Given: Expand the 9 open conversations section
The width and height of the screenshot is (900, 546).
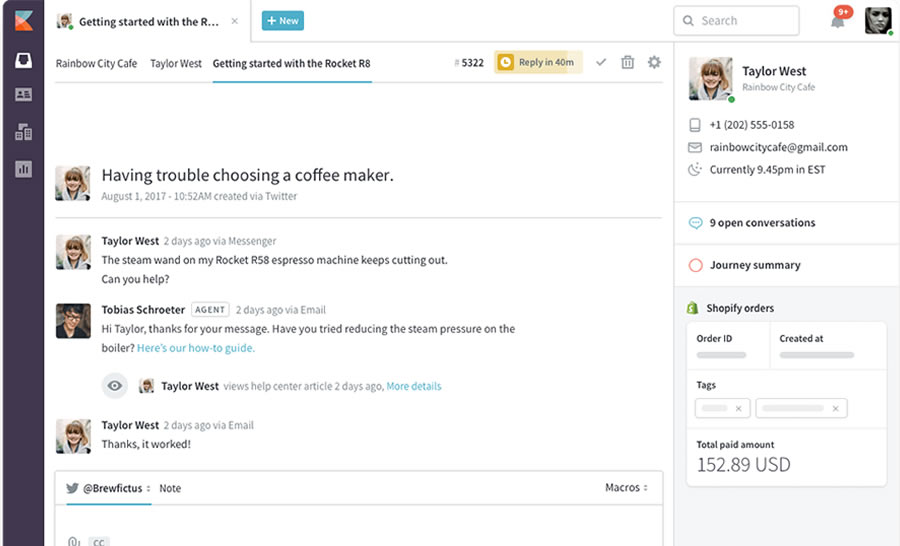Looking at the screenshot, I should click(762, 223).
